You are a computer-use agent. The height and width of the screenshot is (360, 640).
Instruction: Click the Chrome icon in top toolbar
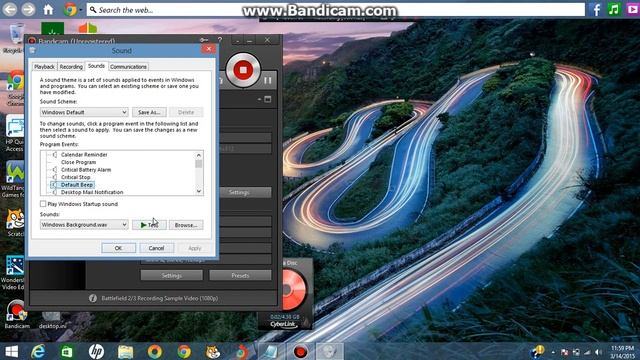click(x=70, y=9)
